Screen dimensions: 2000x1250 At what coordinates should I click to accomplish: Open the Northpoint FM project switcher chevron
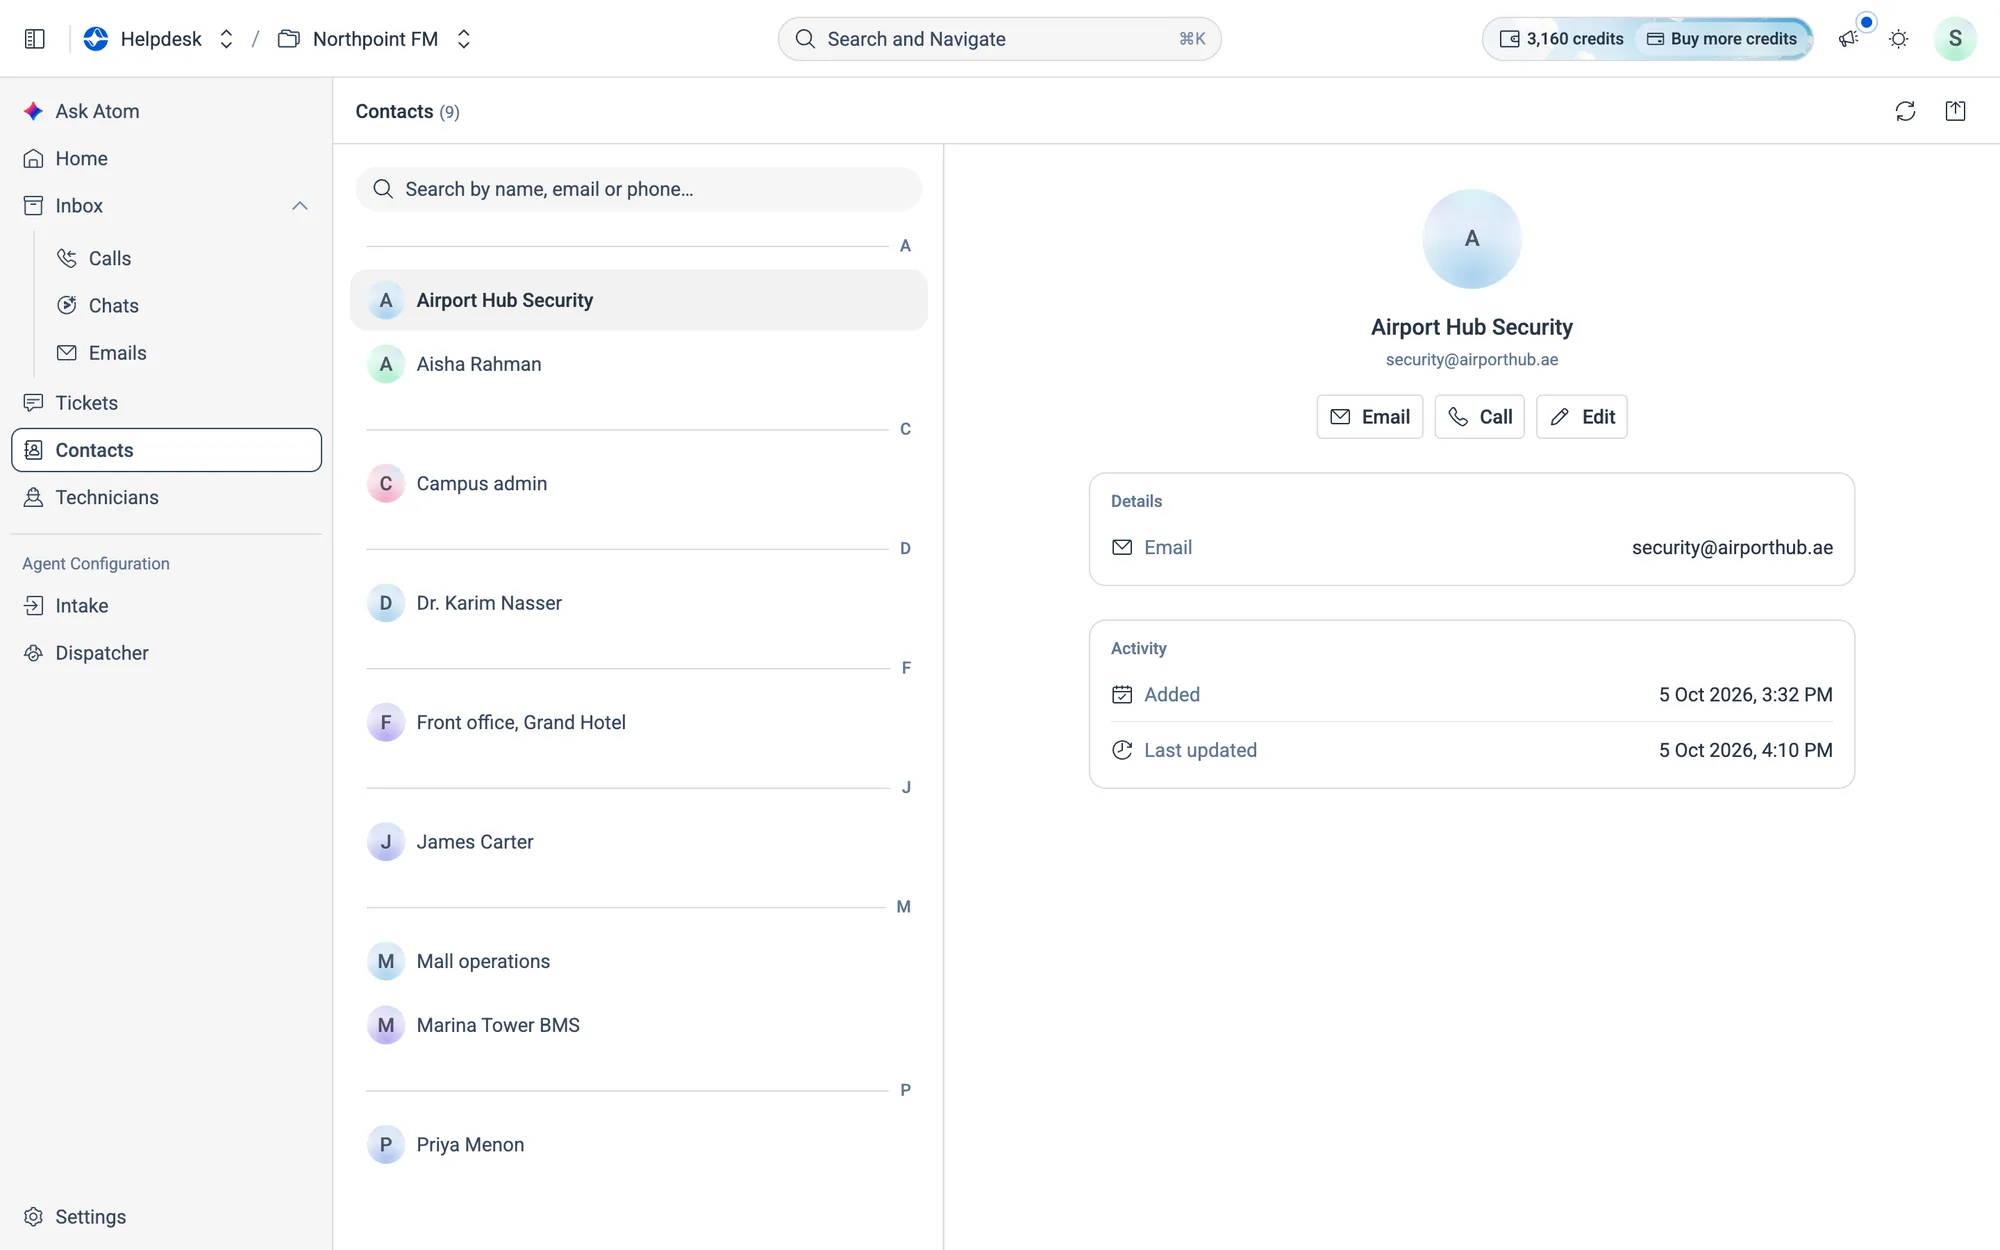pos(464,39)
